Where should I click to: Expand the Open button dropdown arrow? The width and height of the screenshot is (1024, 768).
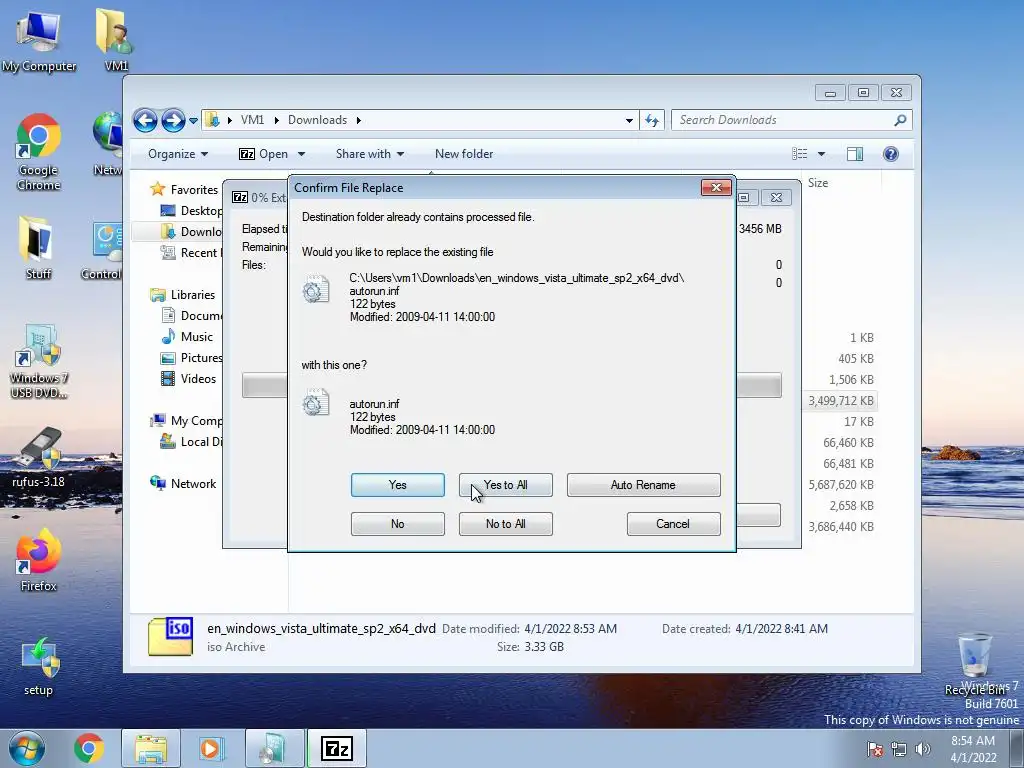[301, 154]
